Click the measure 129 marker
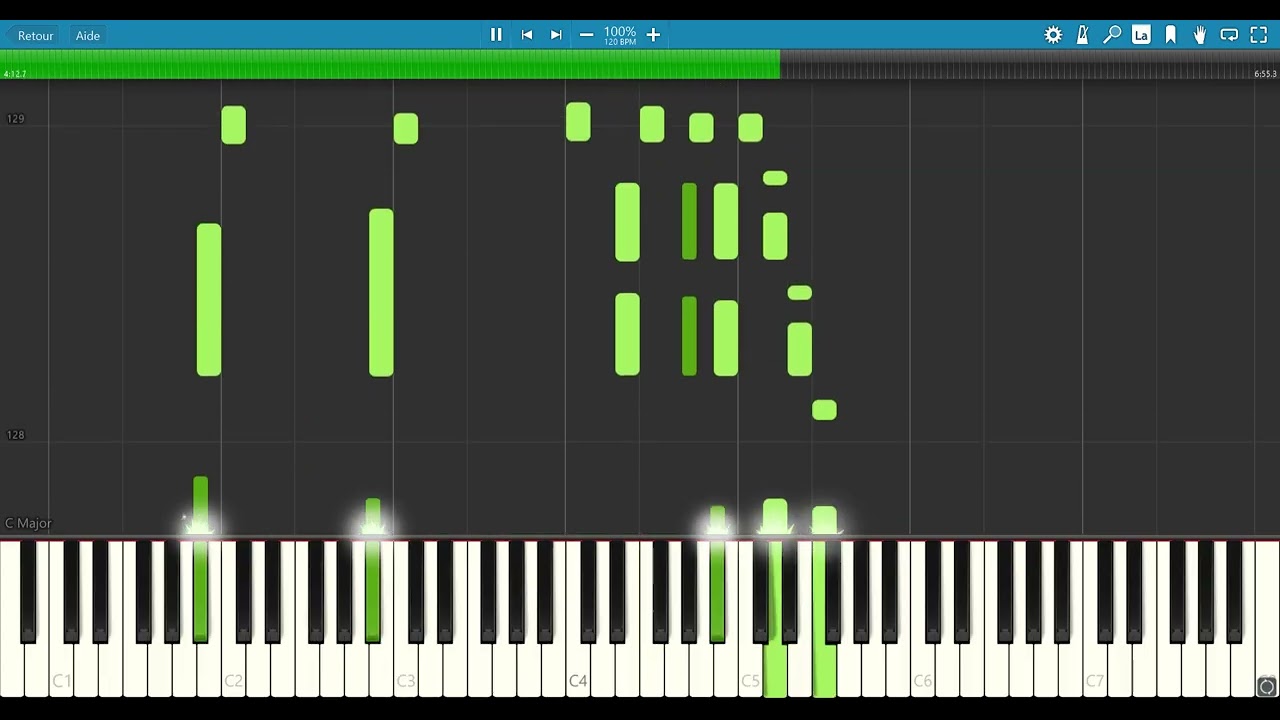 tap(15, 119)
